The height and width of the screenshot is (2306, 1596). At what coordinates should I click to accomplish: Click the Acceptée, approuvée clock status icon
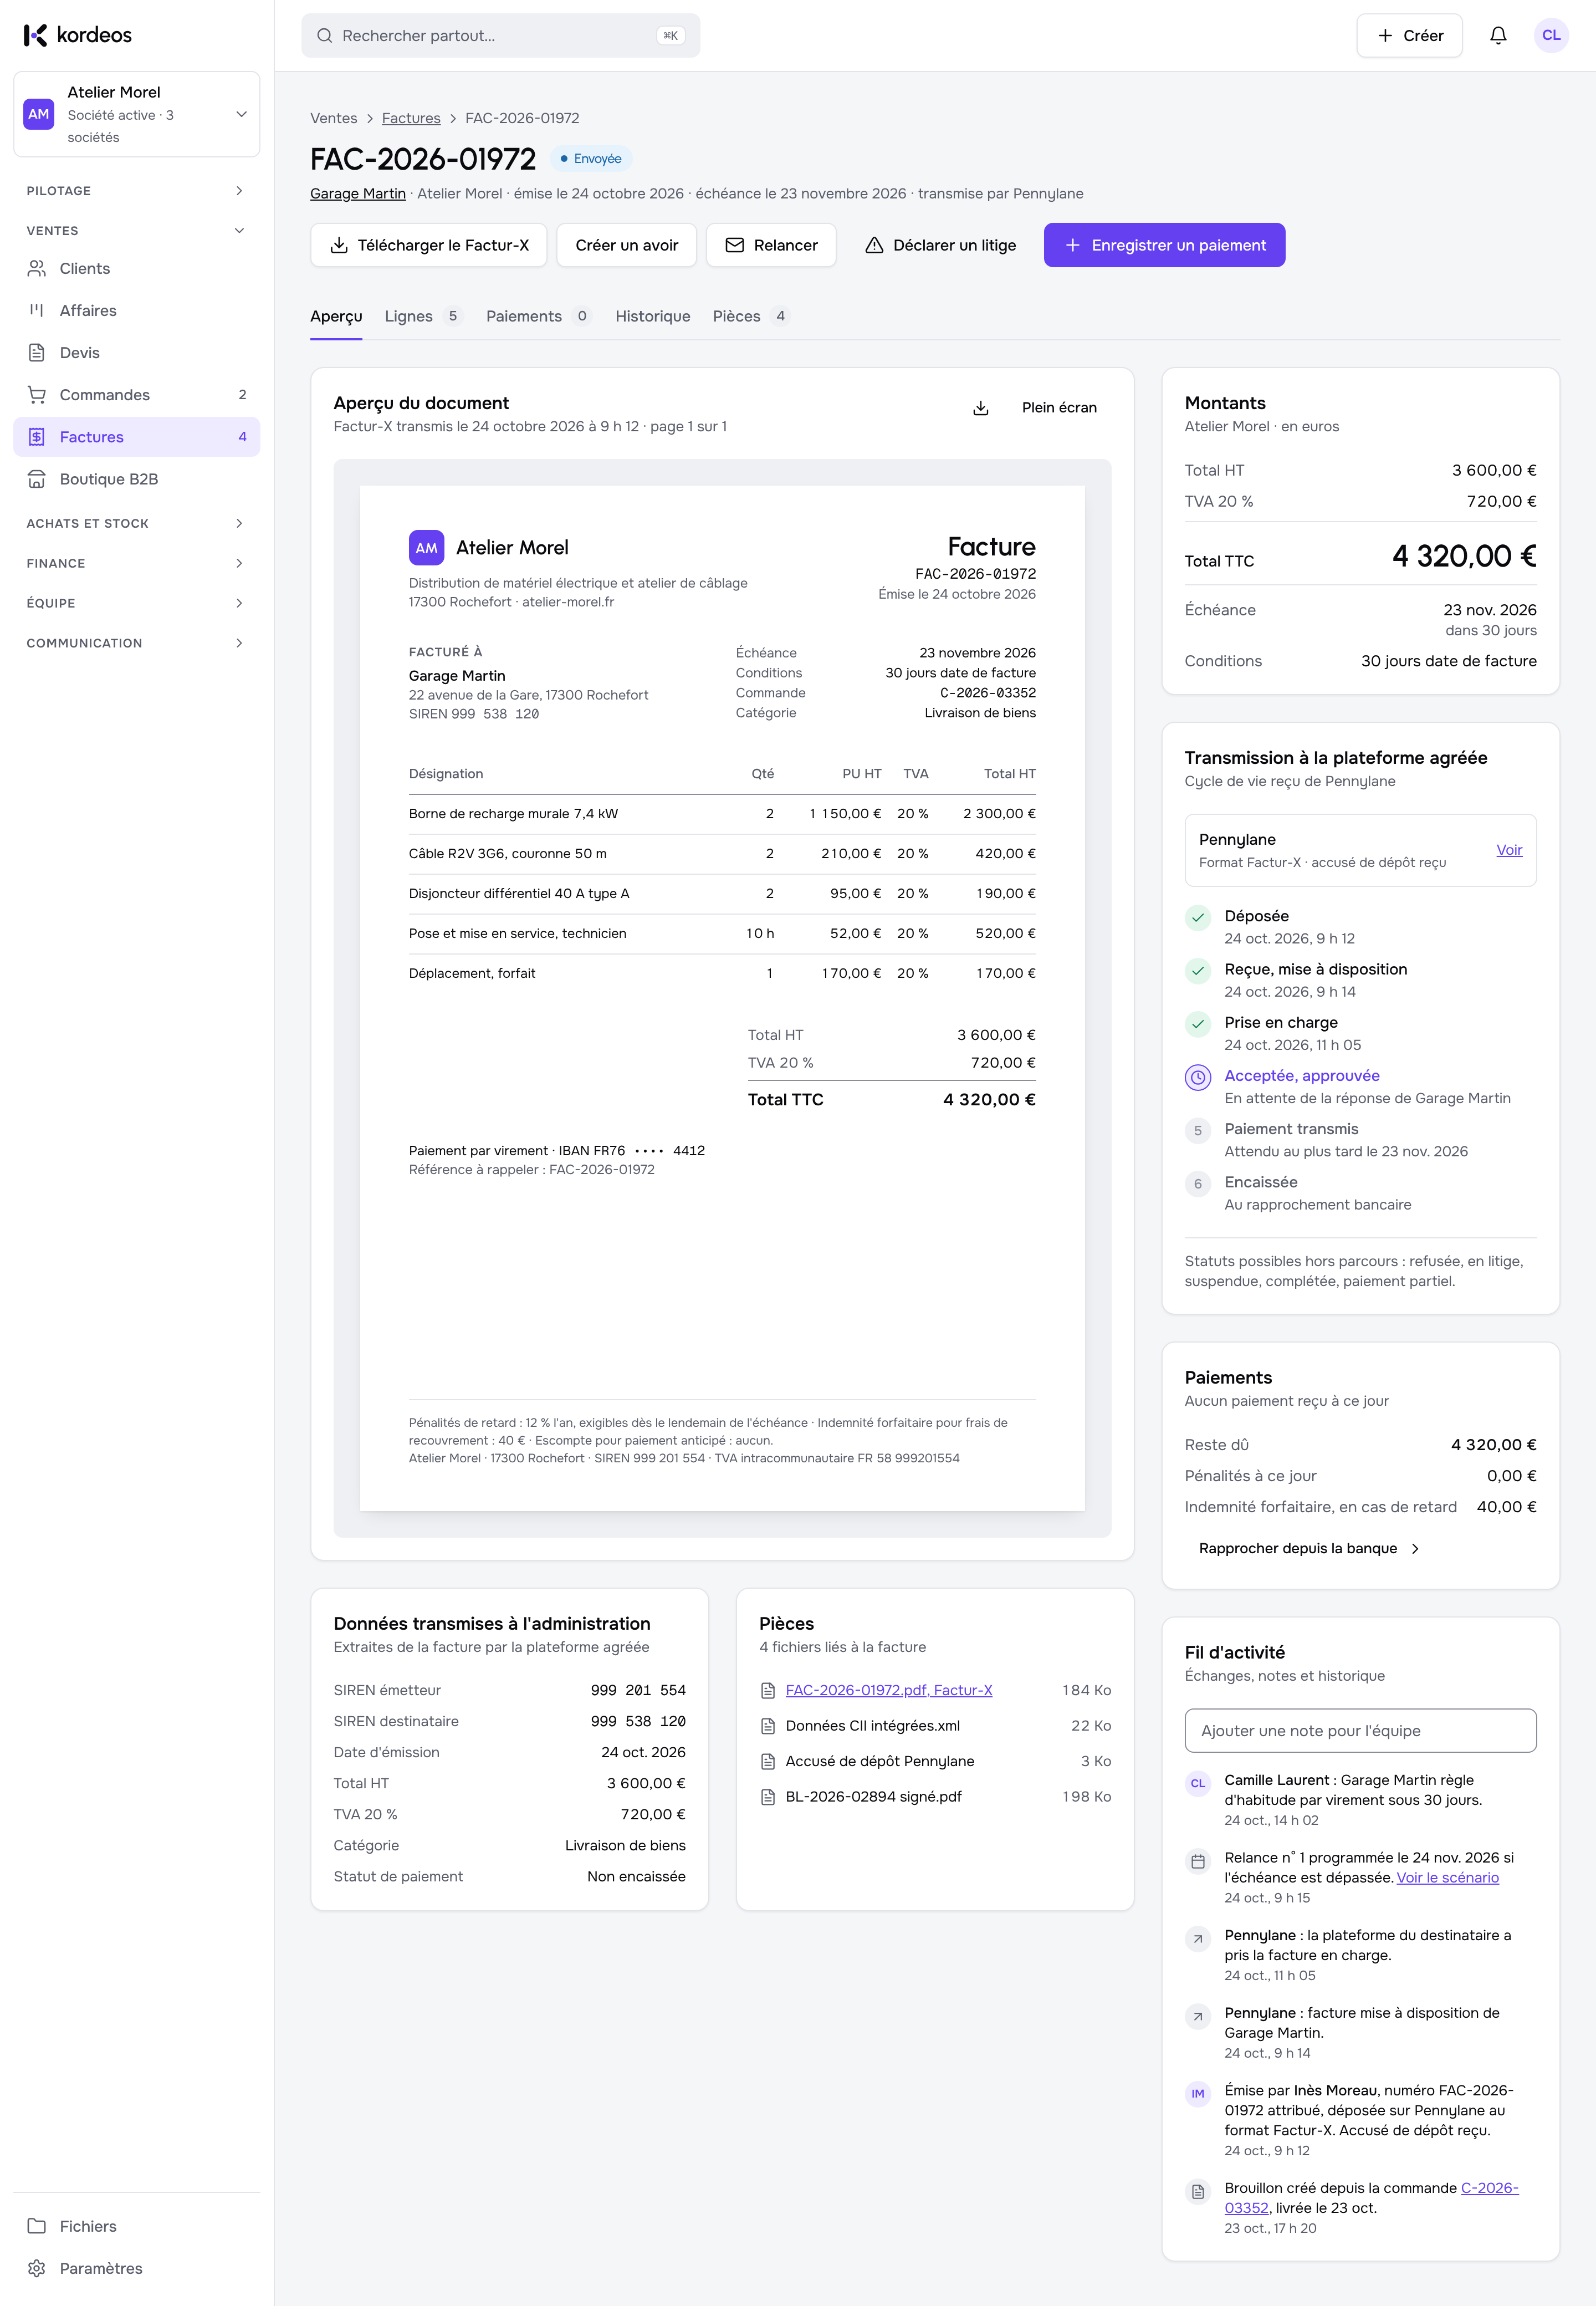point(1197,1077)
